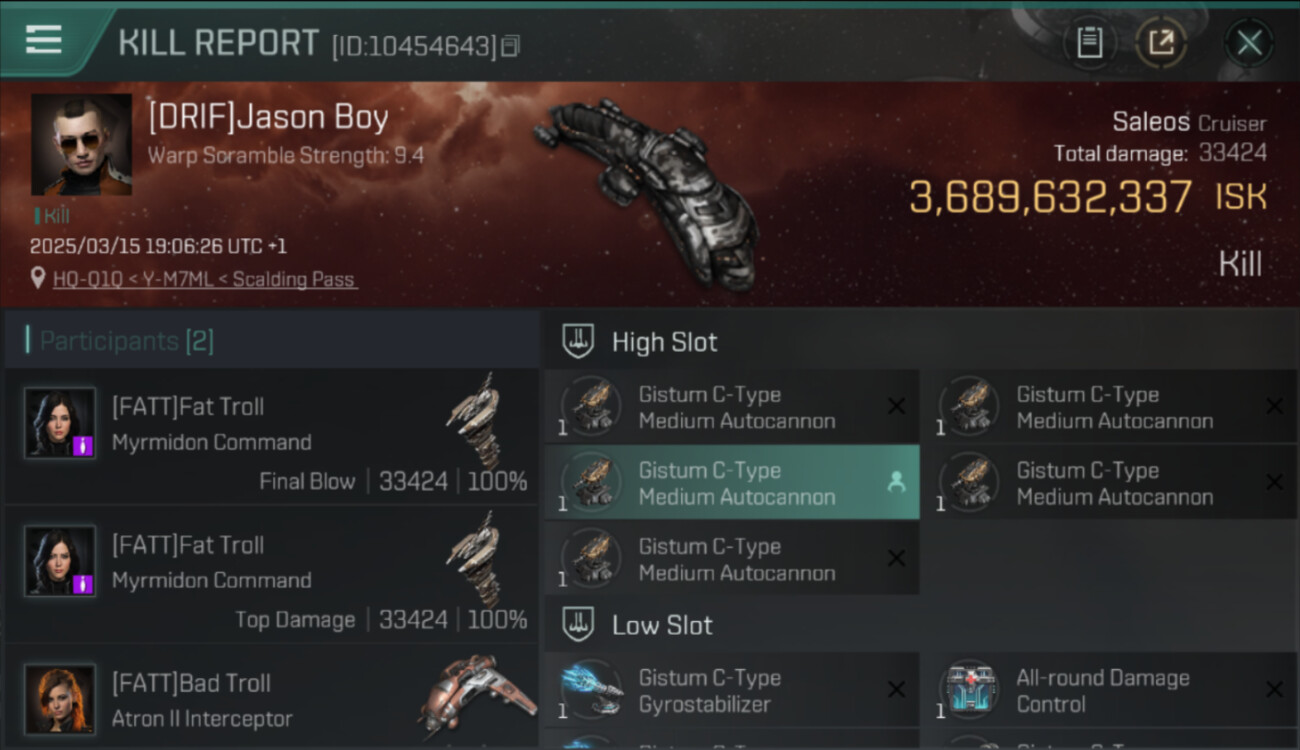This screenshot has height=750, width=1300.
Task: Select Gistum C-Type Gyrostabilizer module
Action: 732,690
